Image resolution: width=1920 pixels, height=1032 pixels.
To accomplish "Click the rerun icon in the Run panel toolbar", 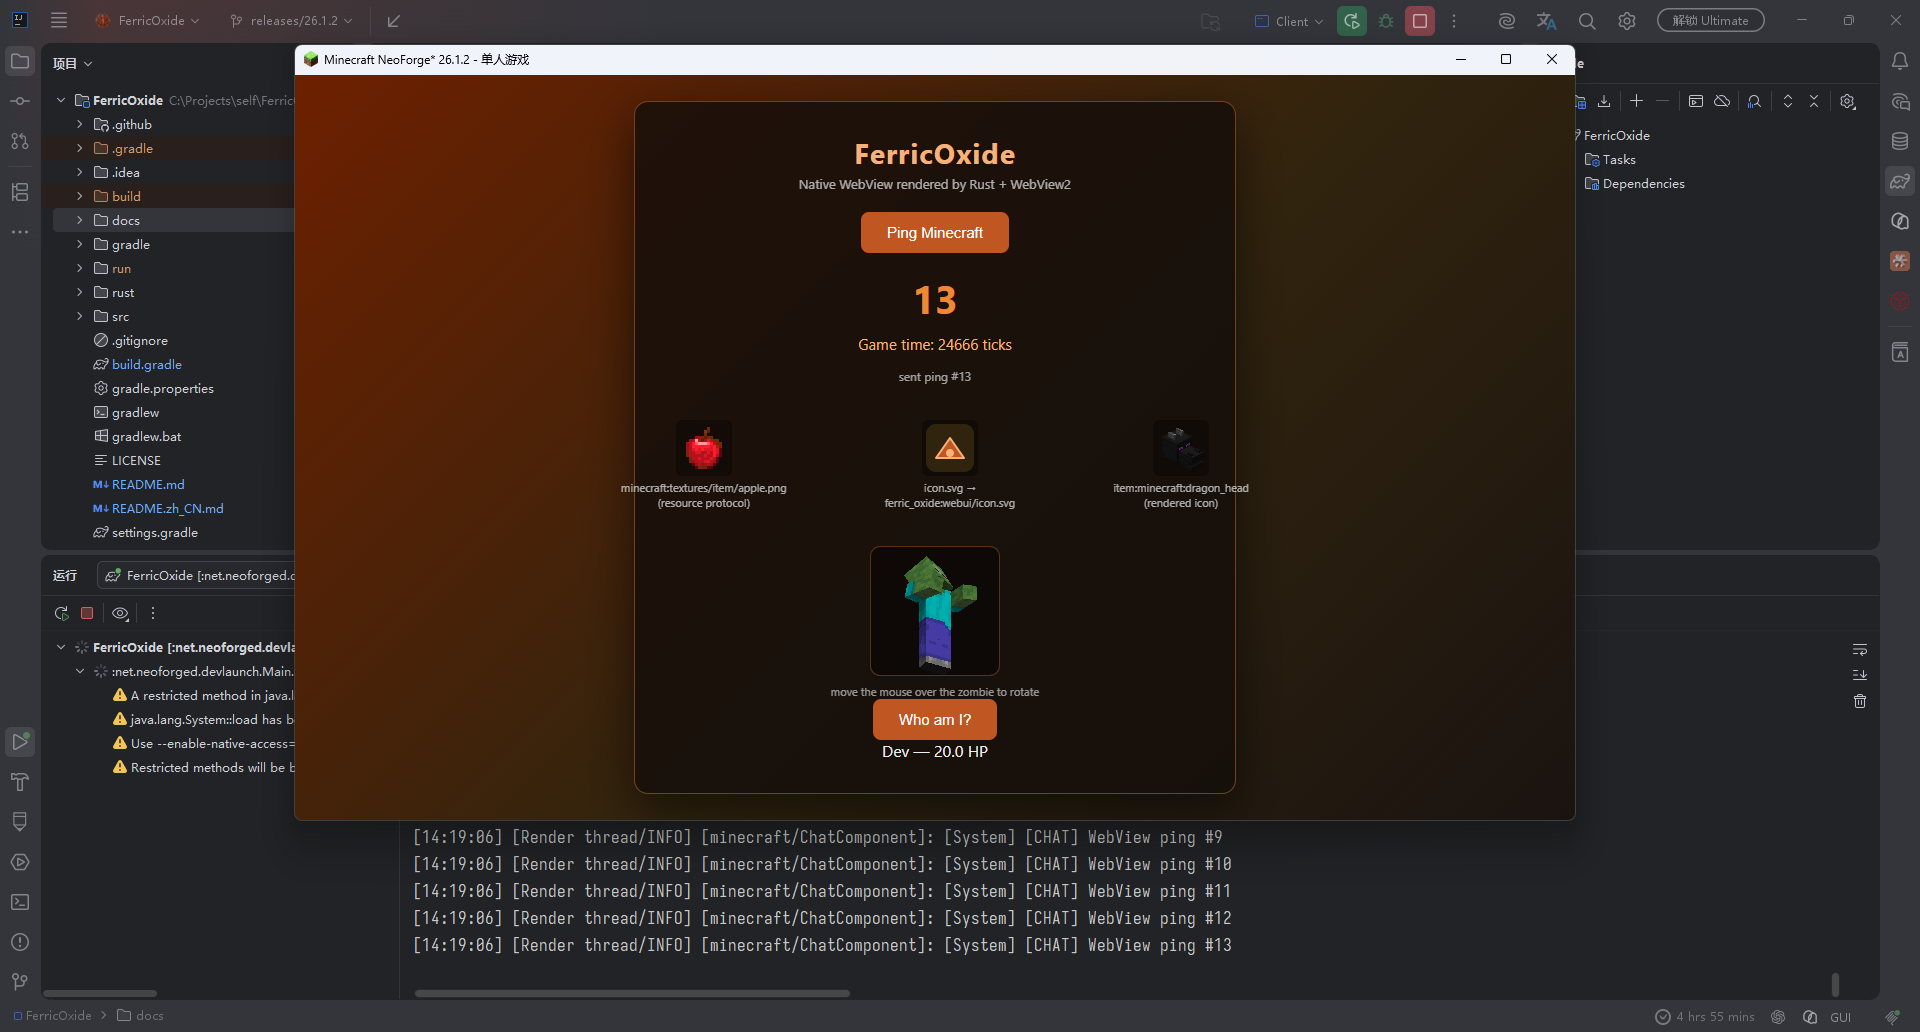I will pyautogui.click(x=62, y=613).
